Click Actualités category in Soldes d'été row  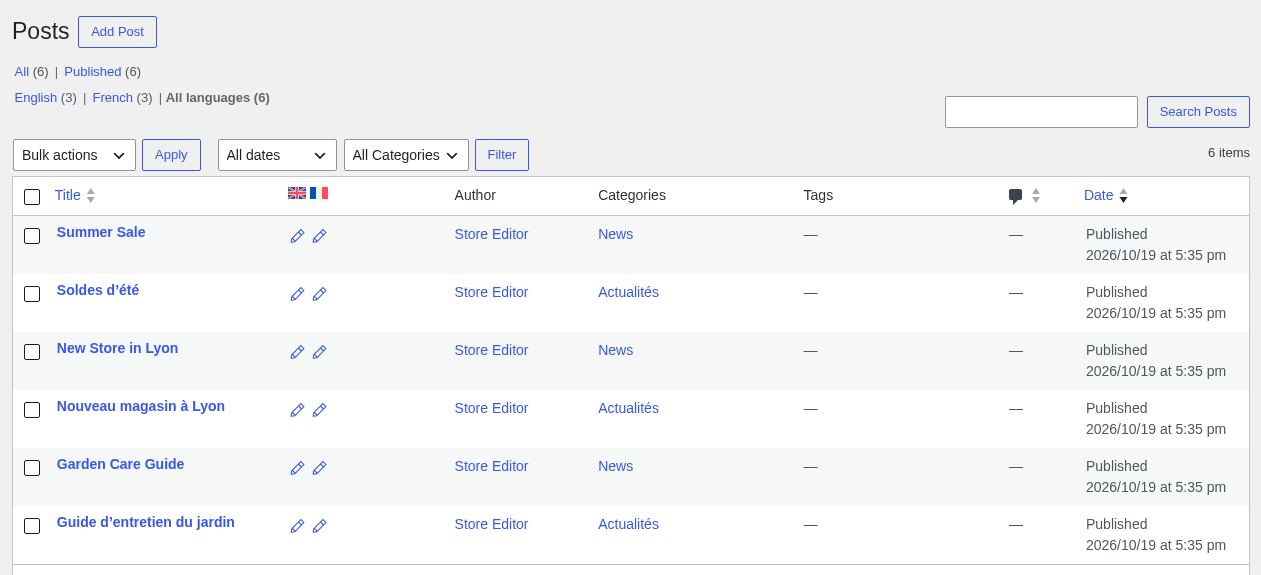click(x=628, y=292)
